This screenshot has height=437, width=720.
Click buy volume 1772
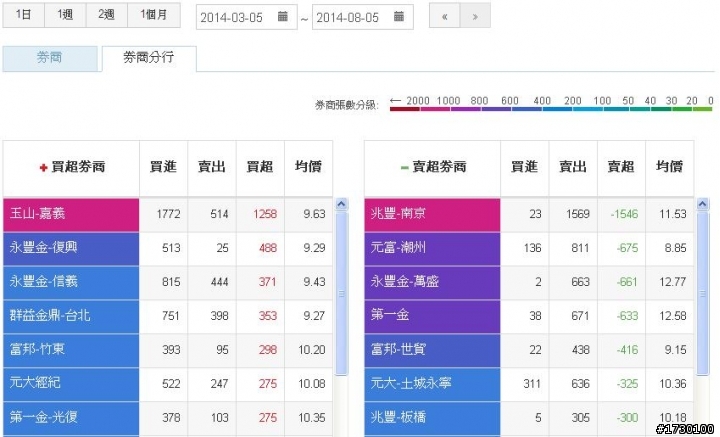[168, 214]
